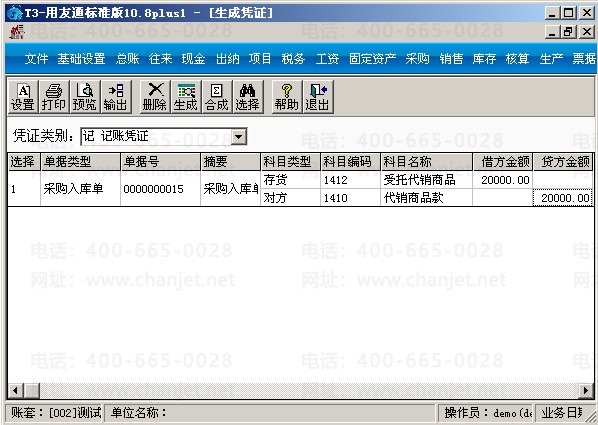Open the 文件 menu
The width and height of the screenshot is (598, 425).
37,59
